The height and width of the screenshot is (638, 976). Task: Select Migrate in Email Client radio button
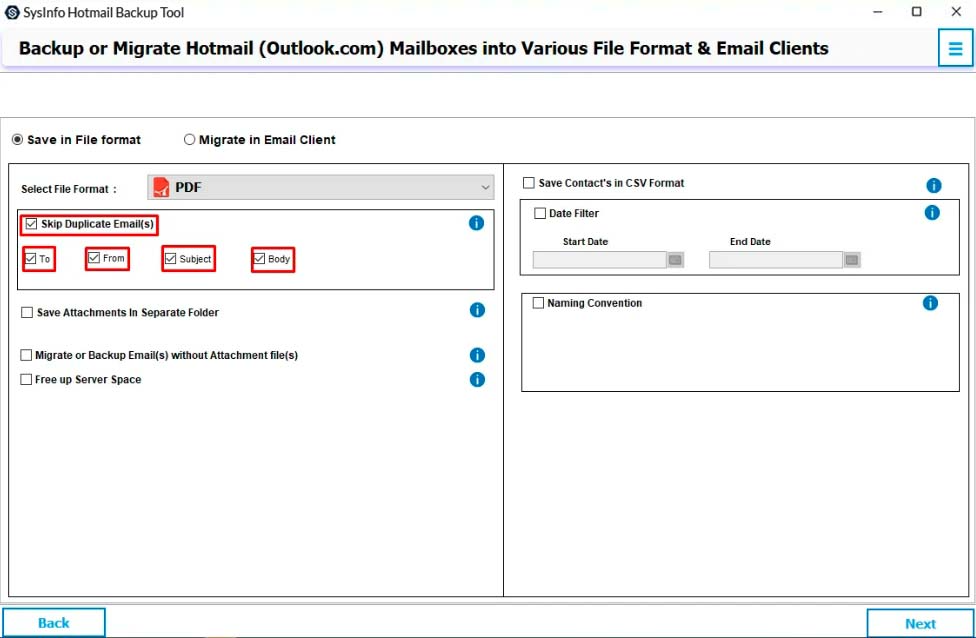click(x=189, y=139)
